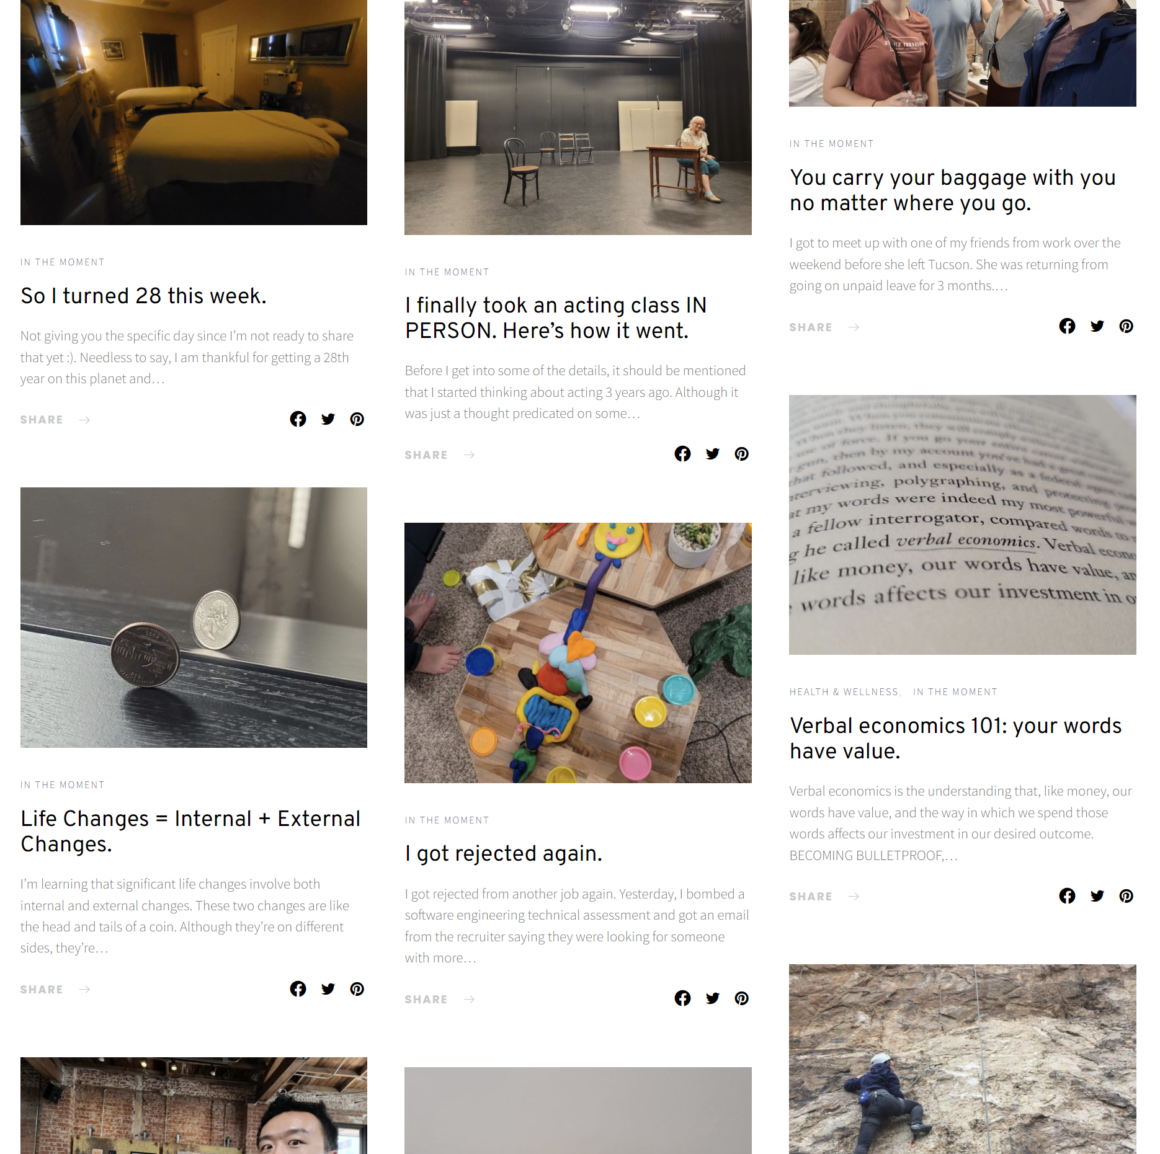The image size is (1160, 1154).
Task: Open the rock climber photo thumbnail
Action: [962, 1059]
